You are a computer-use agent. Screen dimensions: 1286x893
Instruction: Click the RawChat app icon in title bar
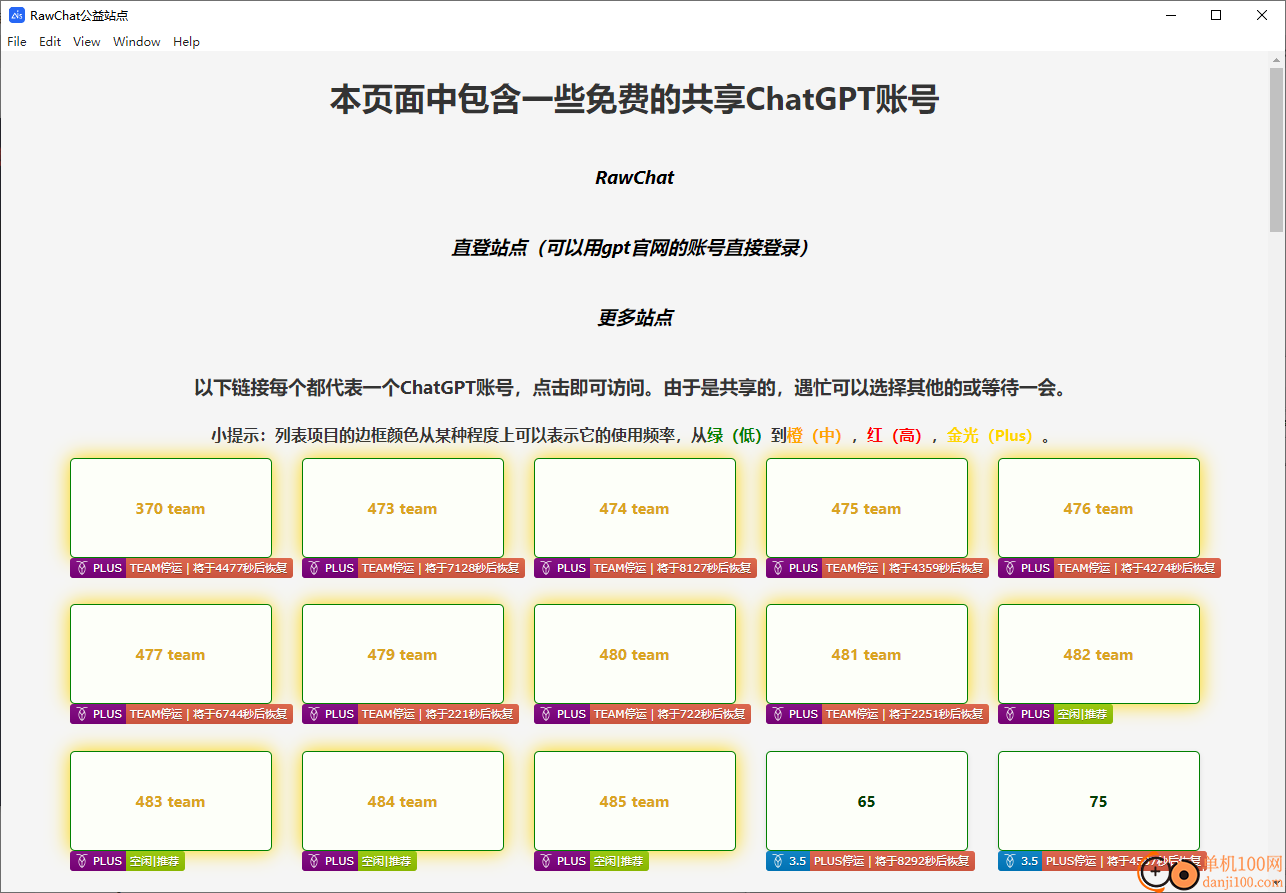coord(16,15)
